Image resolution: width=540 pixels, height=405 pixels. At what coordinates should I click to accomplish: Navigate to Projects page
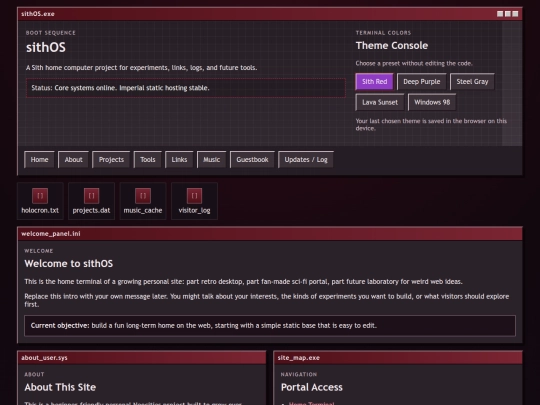(x=111, y=159)
